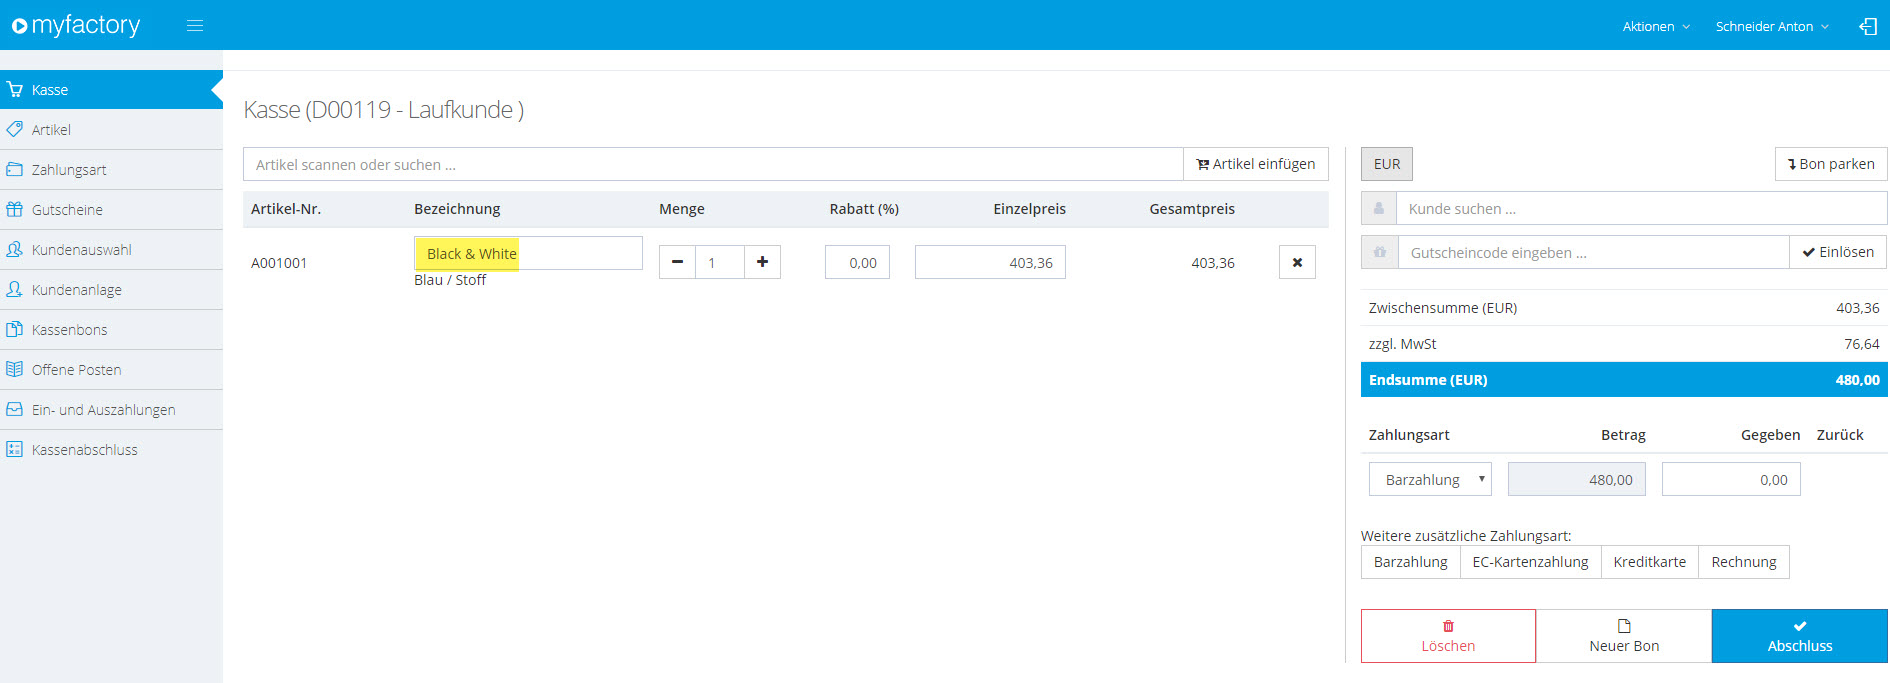Viewport: 1890px width, 683px height.
Task: Toggle the hamburger sidebar menu
Action: pos(195,26)
